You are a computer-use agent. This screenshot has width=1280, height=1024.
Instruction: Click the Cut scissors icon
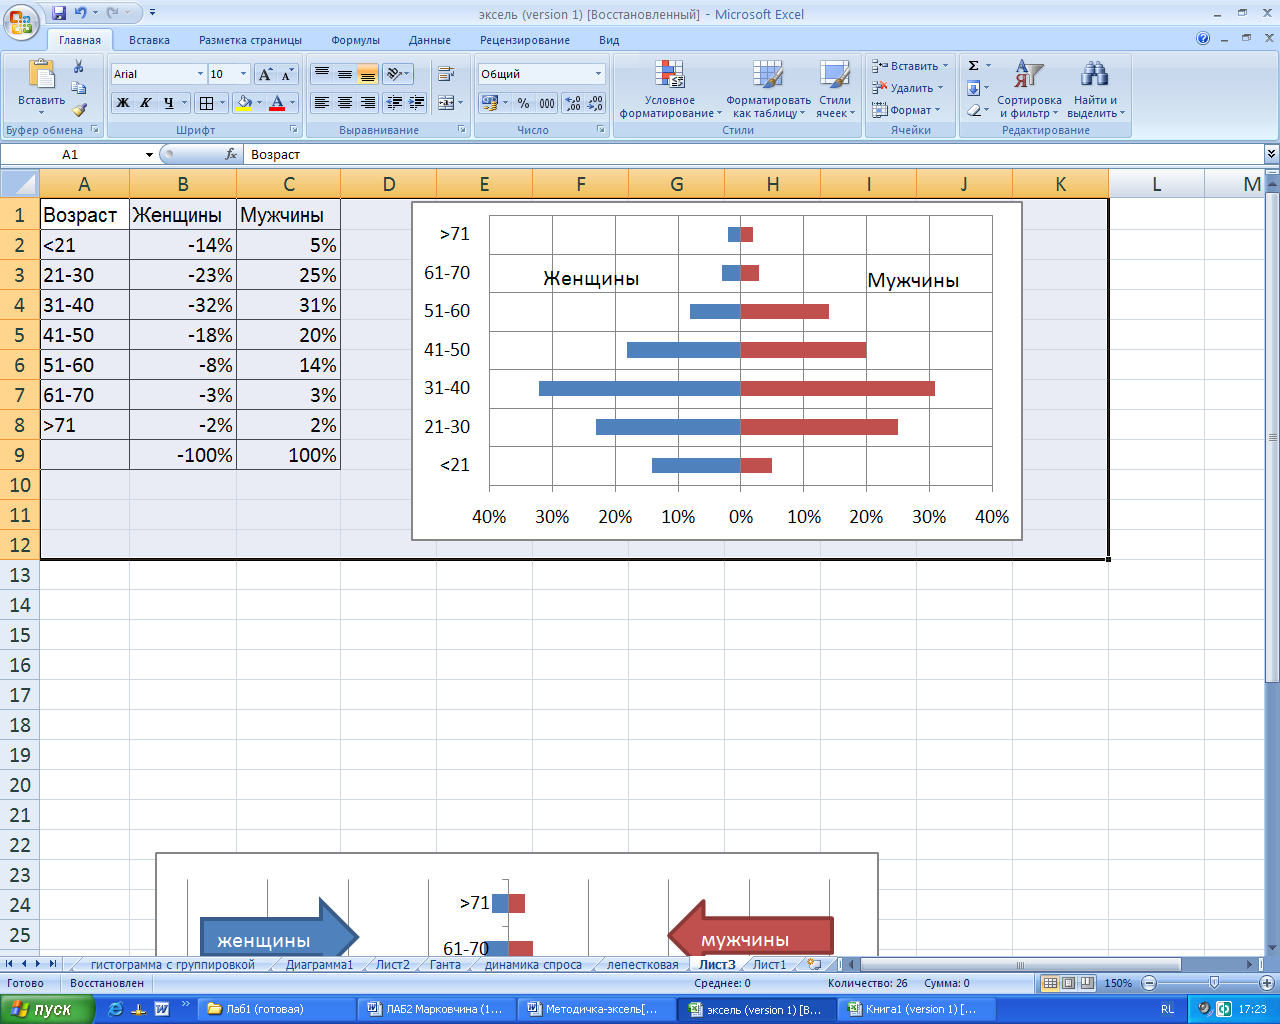coord(79,66)
